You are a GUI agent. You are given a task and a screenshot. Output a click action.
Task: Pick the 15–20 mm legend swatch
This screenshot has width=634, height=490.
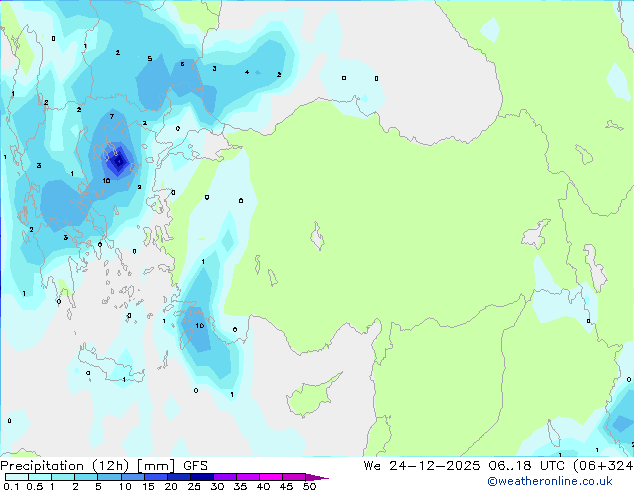tap(155, 477)
